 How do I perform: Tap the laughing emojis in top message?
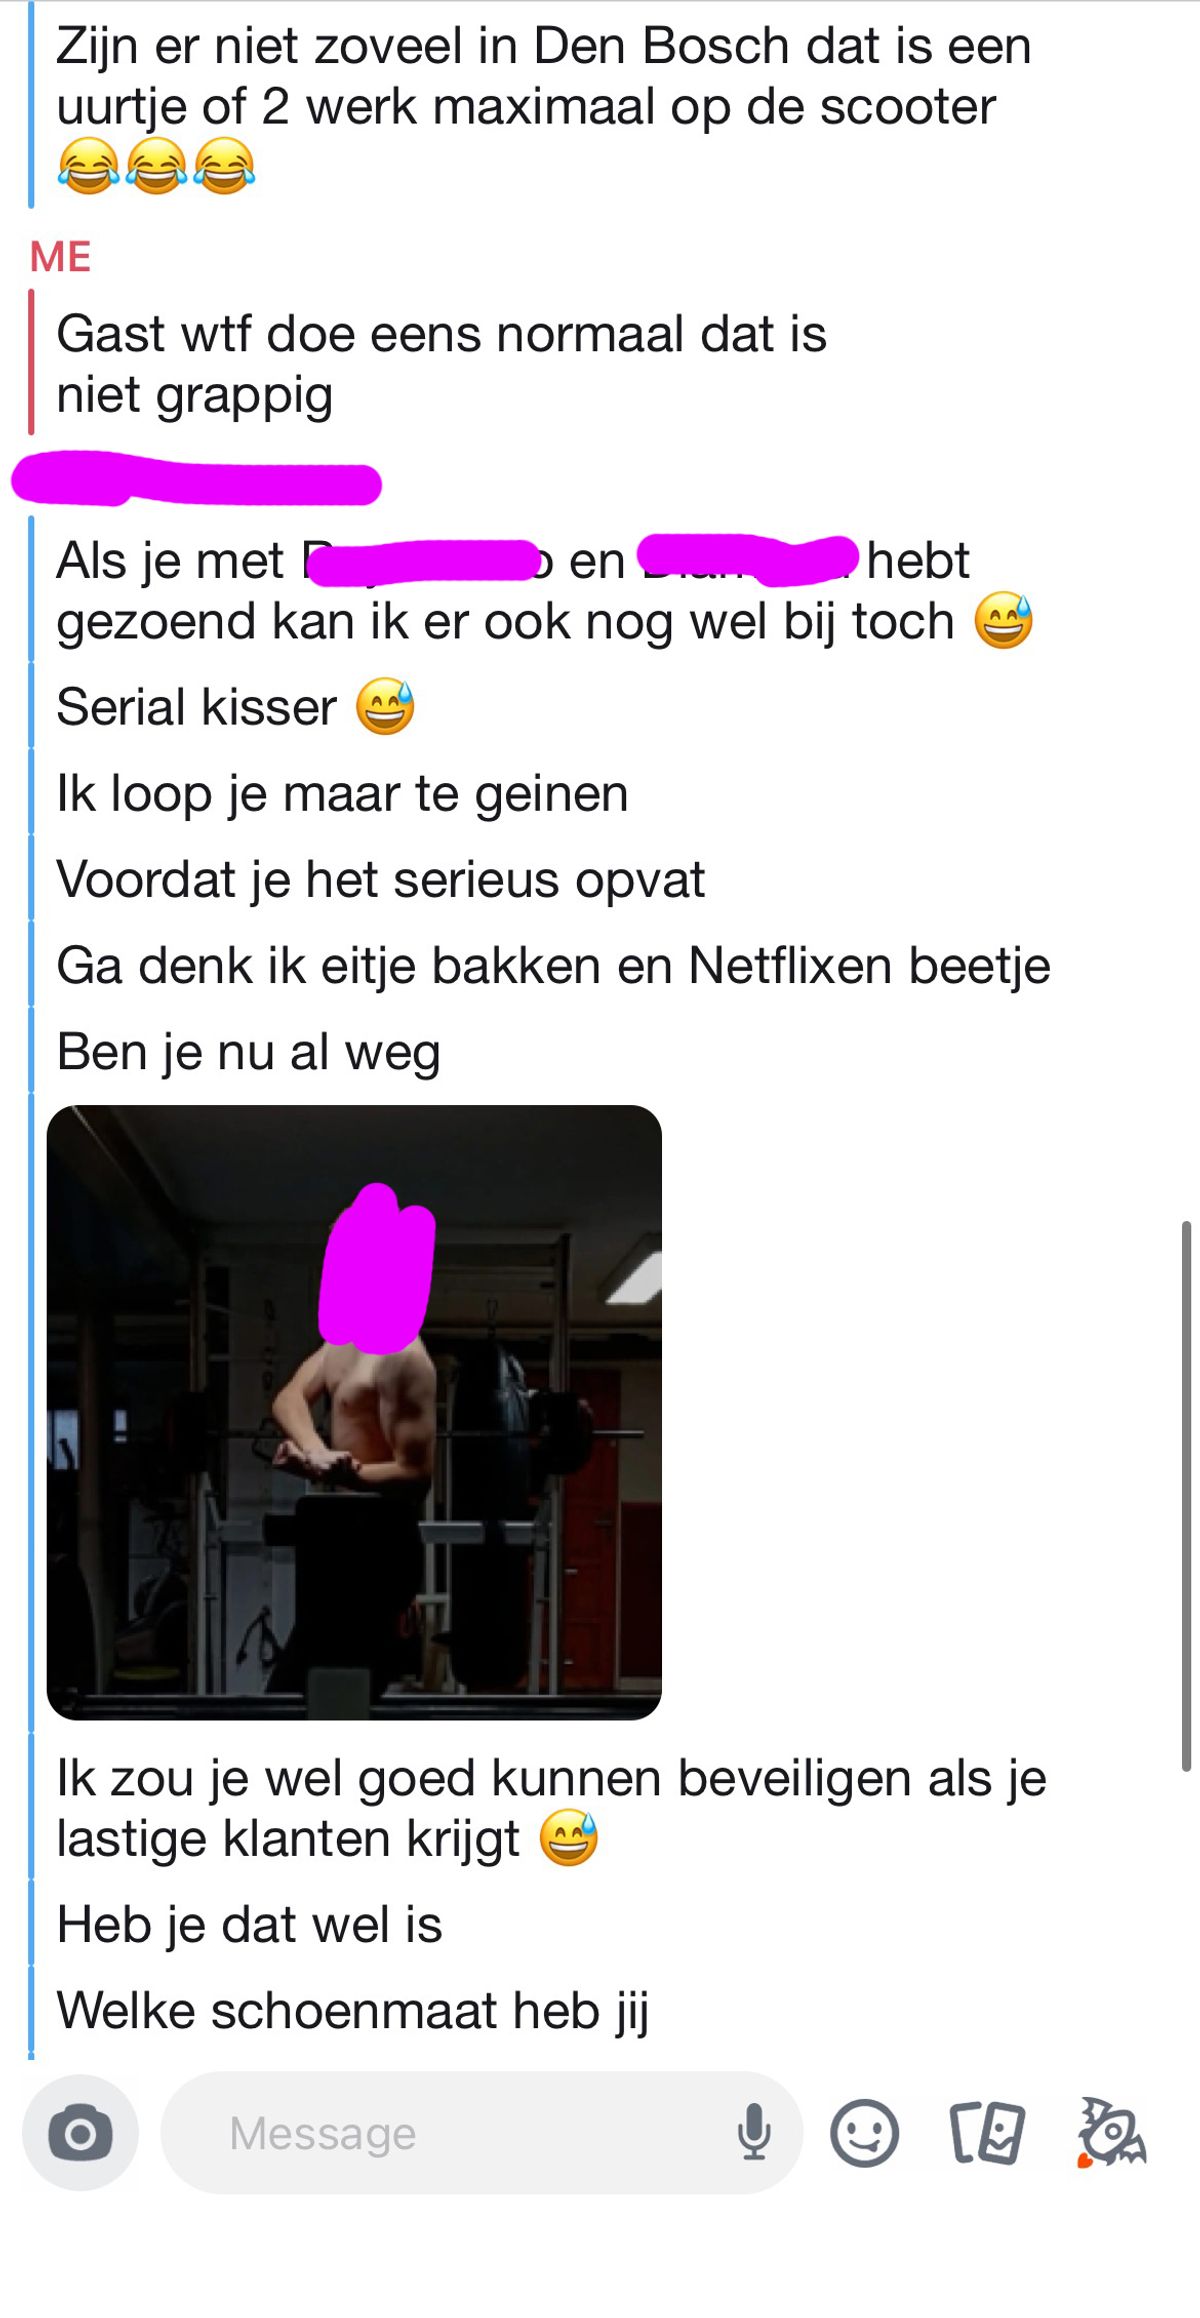click(x=156, y=166)
